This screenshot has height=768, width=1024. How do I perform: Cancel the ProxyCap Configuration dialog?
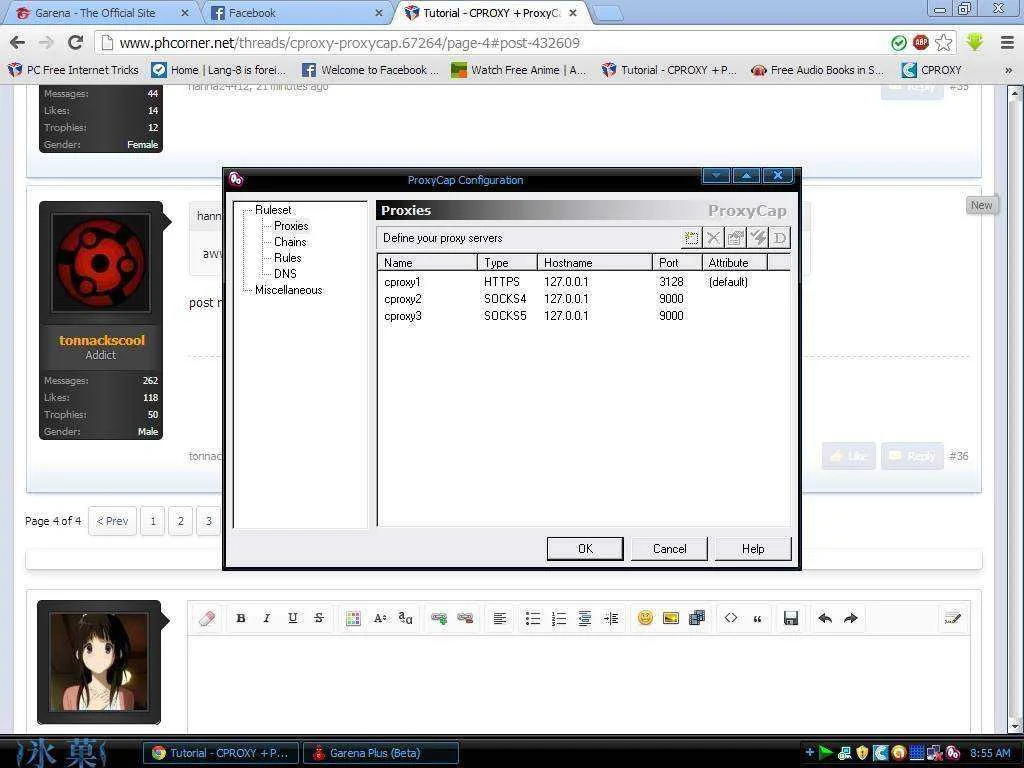point(669,549)
